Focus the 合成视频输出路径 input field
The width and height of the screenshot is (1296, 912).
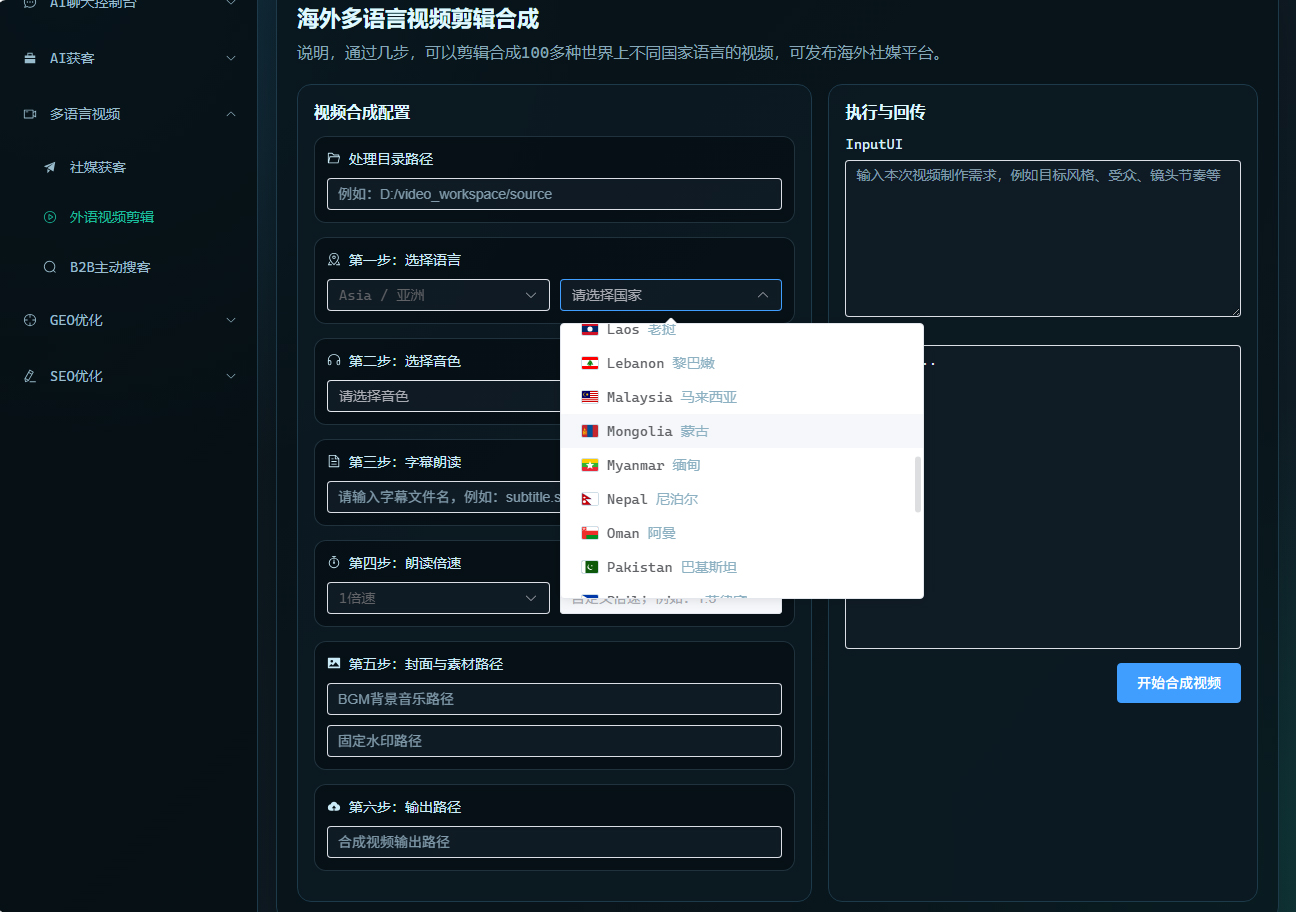554,842
